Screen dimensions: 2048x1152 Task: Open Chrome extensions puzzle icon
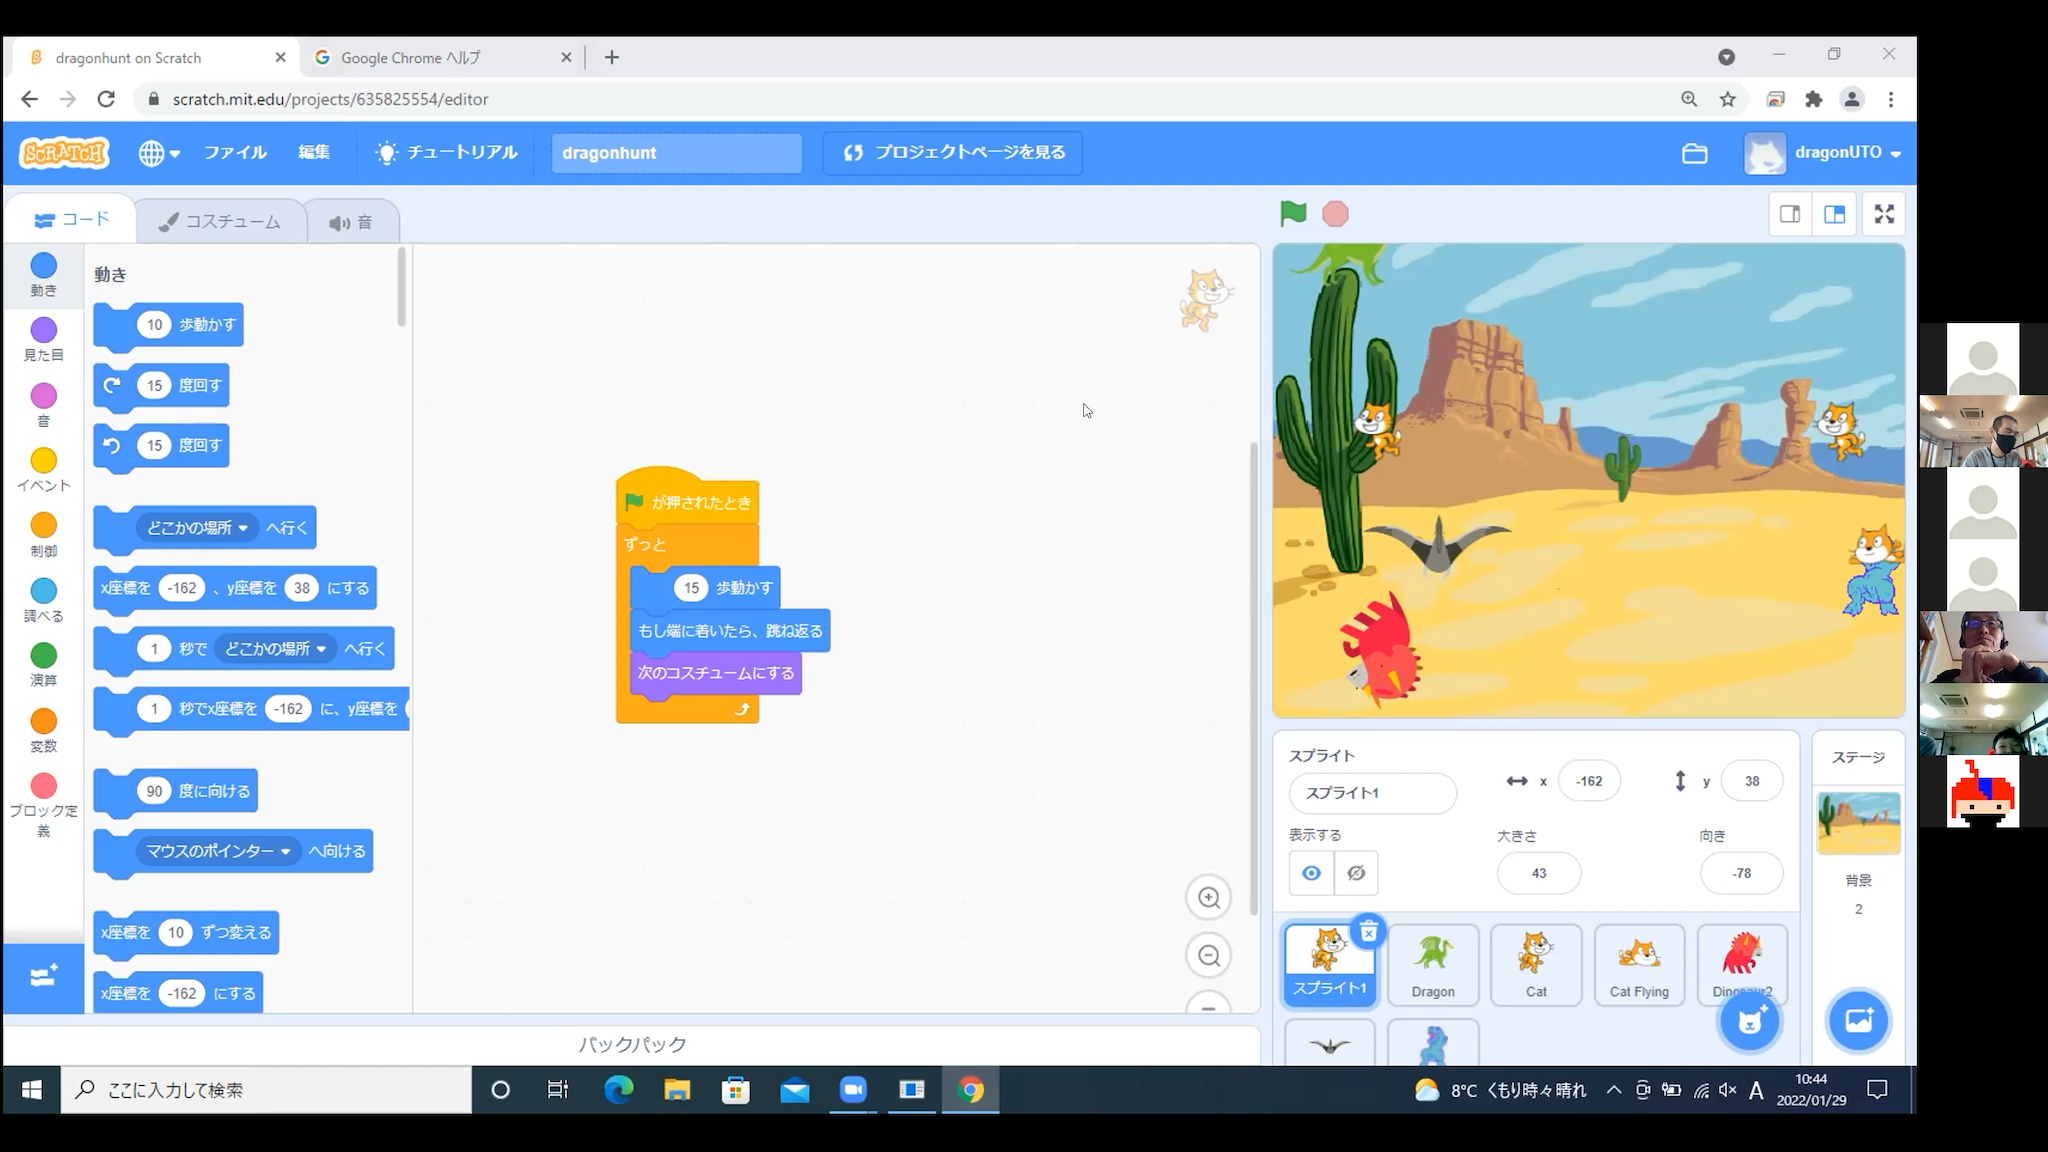(x=1813, y=99)
